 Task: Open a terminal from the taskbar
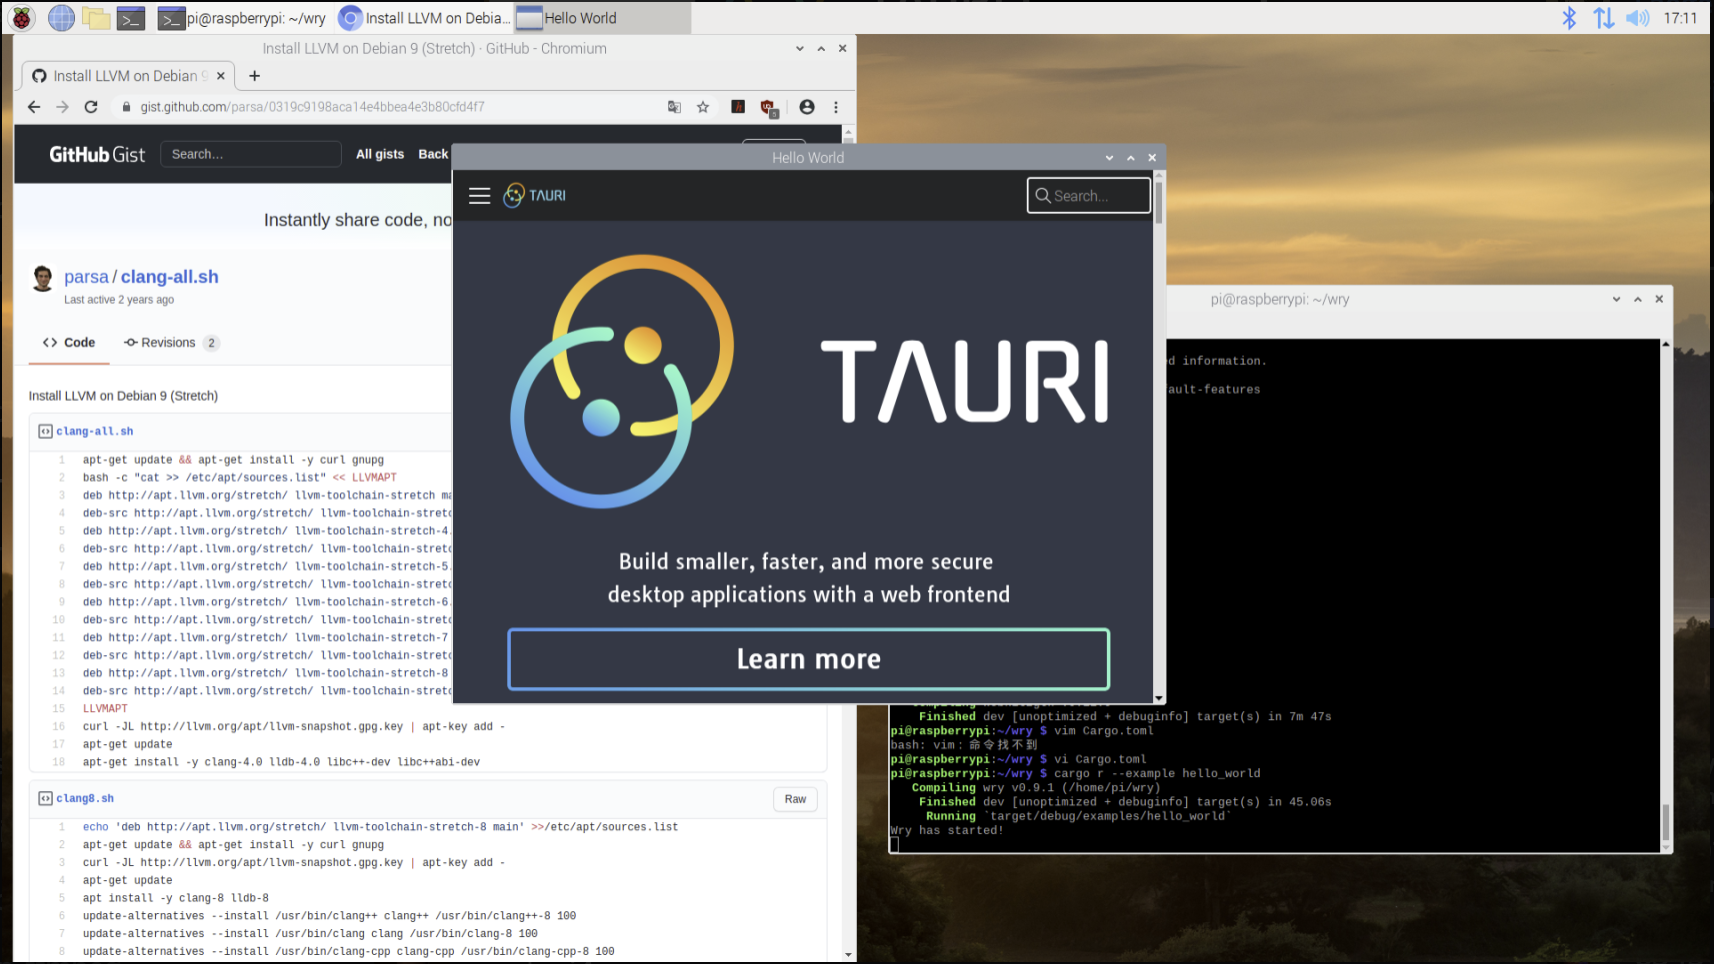coord(130,17)
